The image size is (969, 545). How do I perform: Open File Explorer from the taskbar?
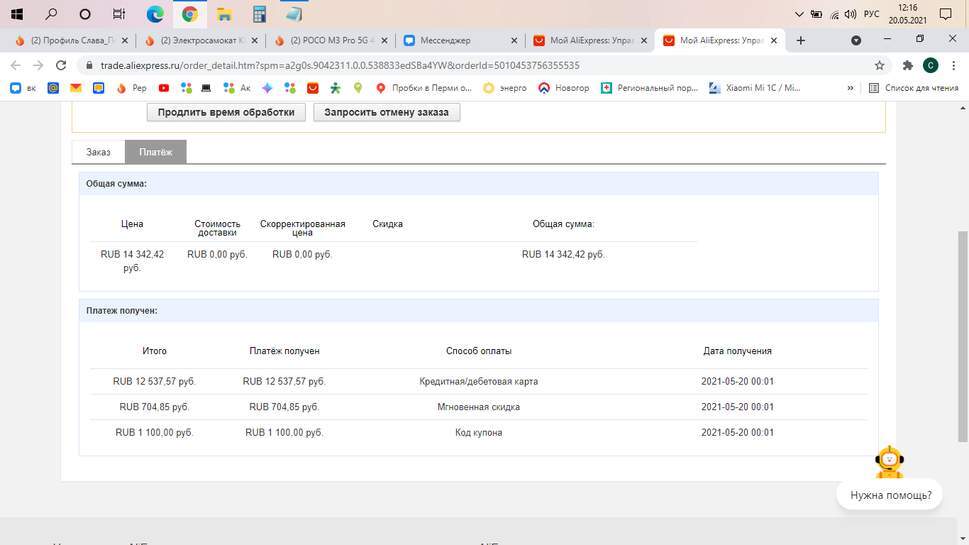click(225, 14)
